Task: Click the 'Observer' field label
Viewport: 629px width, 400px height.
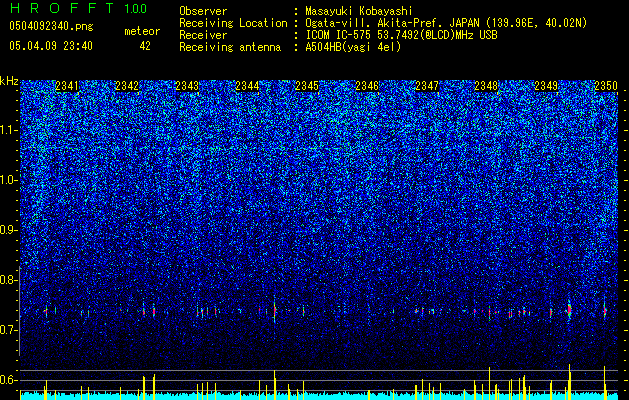Action: (x=203, y=11)
